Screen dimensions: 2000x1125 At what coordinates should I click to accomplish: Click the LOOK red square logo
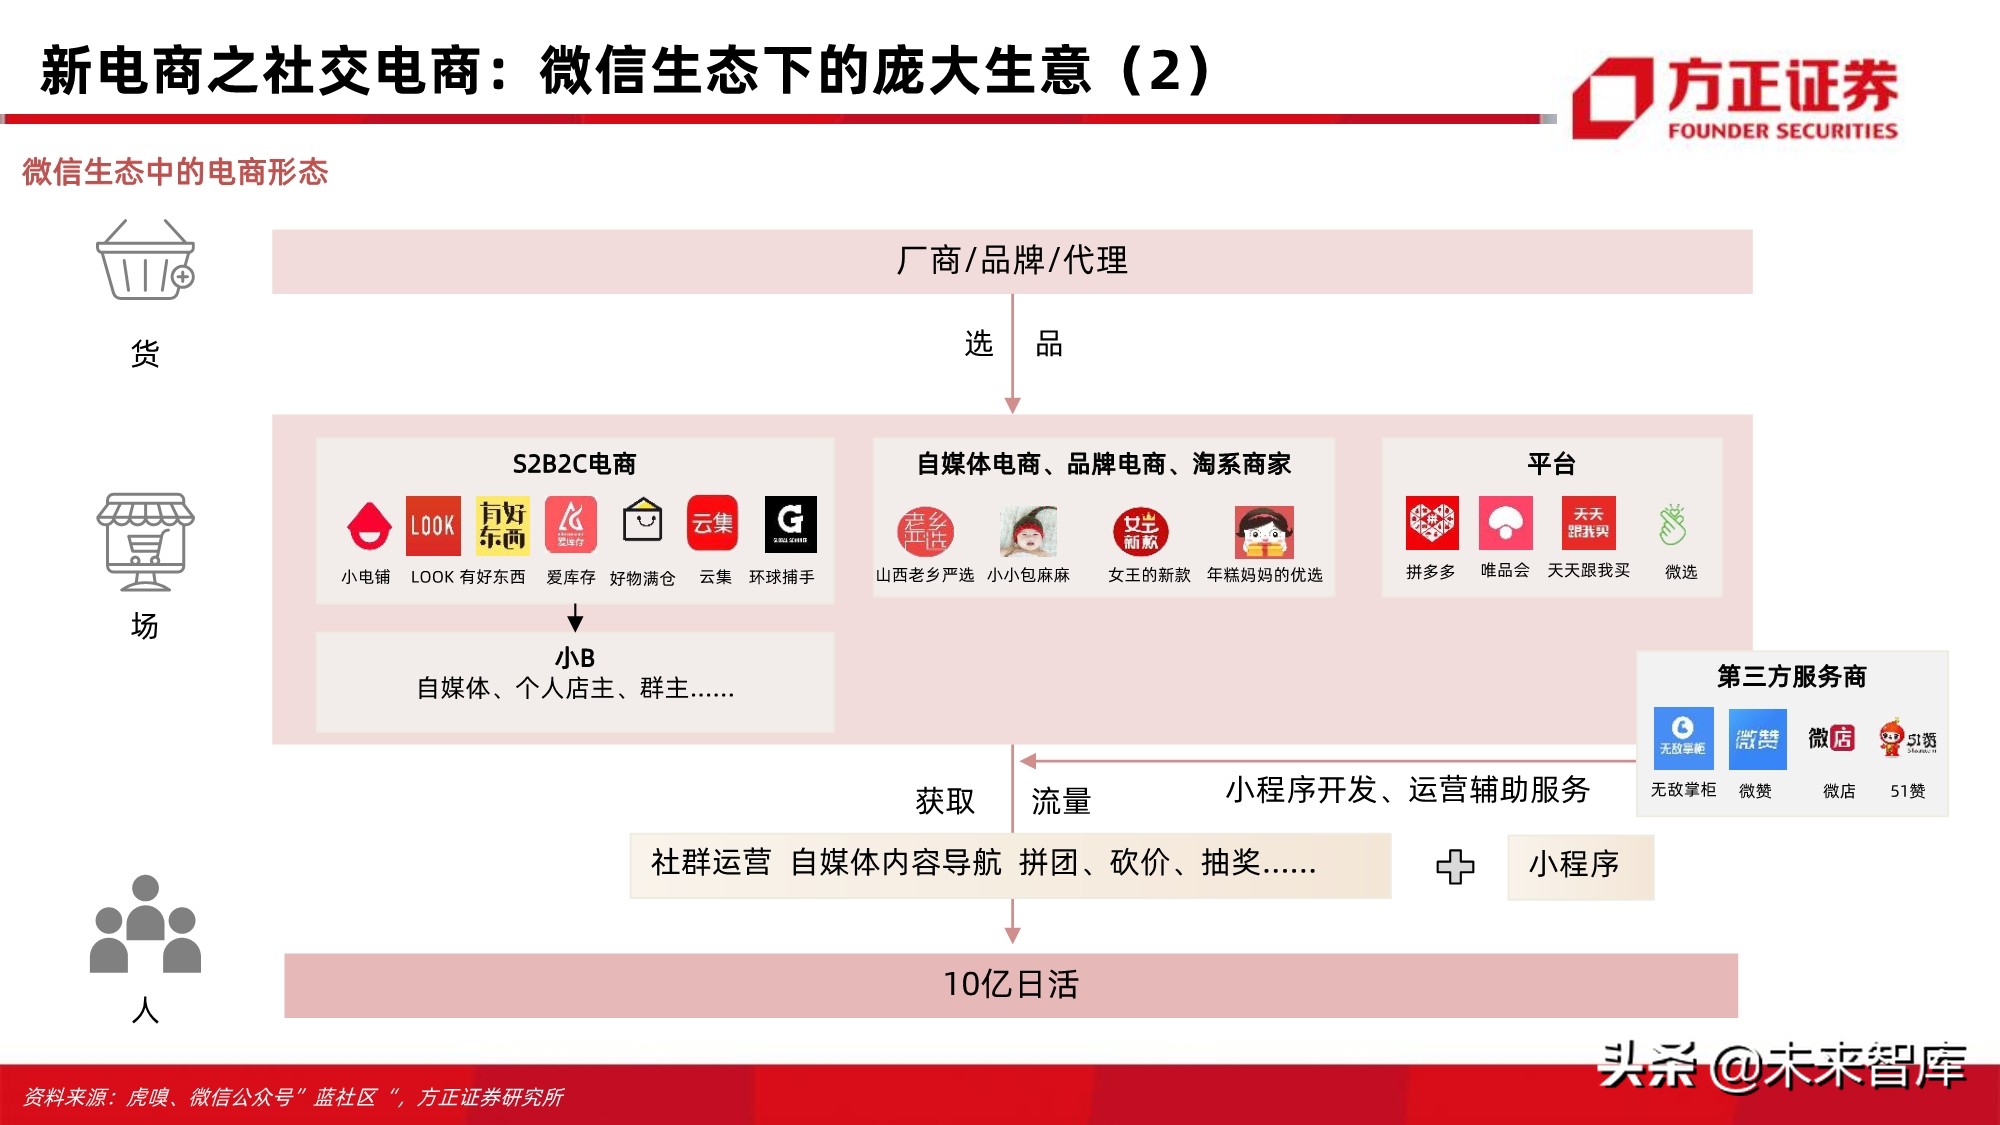[433, 525]
